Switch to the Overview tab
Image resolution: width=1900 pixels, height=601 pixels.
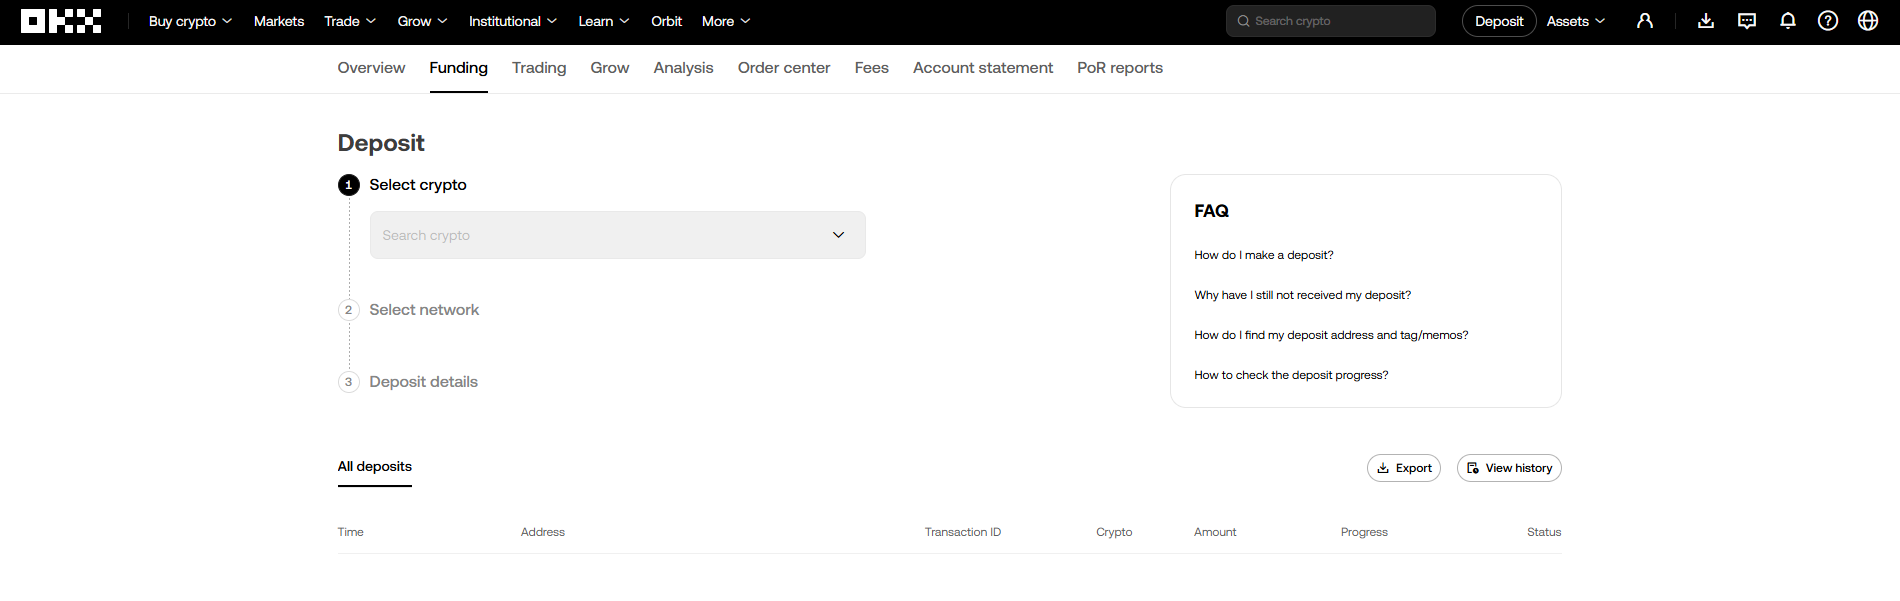(371, 68)
